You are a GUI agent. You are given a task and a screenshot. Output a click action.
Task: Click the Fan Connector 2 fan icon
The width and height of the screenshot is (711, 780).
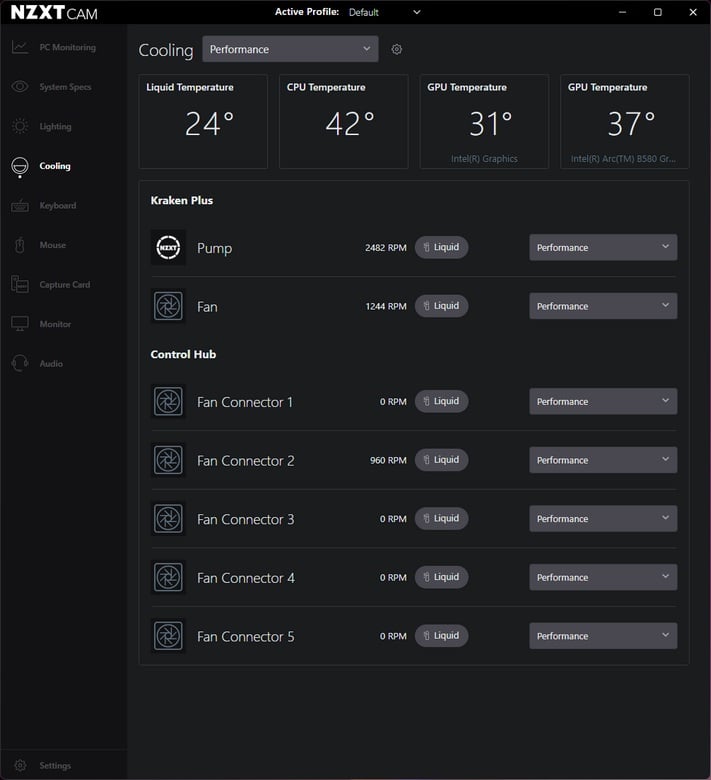point(168,460)
